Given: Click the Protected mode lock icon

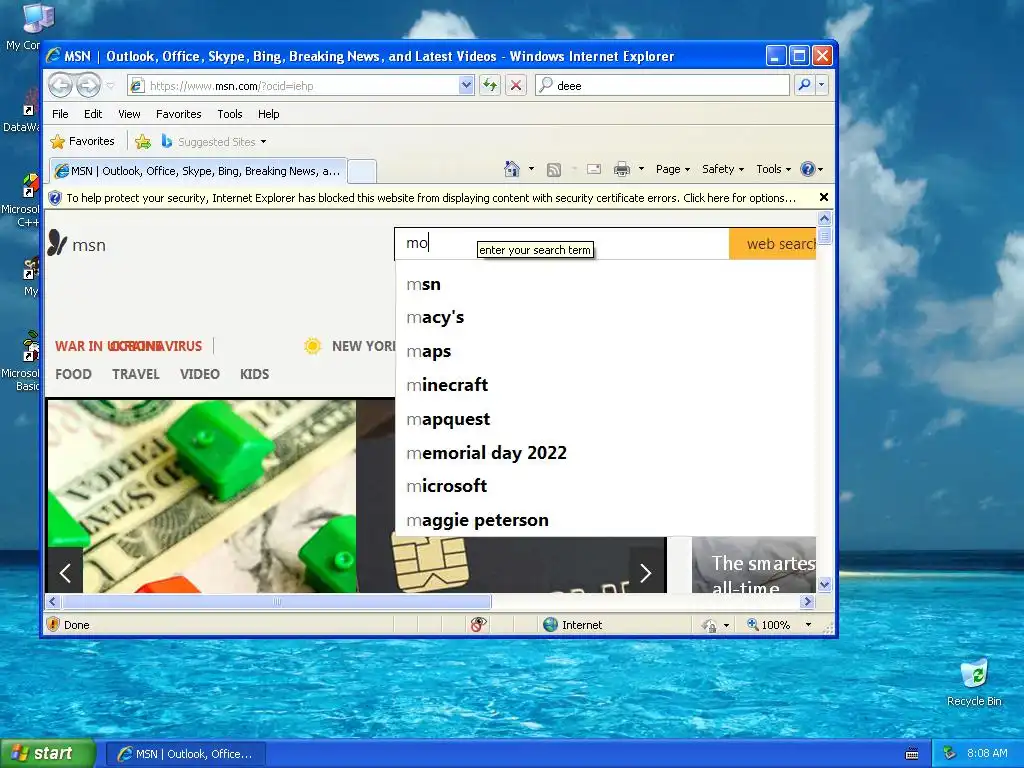Looking at the screenshot, I should pyautogui.click(x=709, y=625).
